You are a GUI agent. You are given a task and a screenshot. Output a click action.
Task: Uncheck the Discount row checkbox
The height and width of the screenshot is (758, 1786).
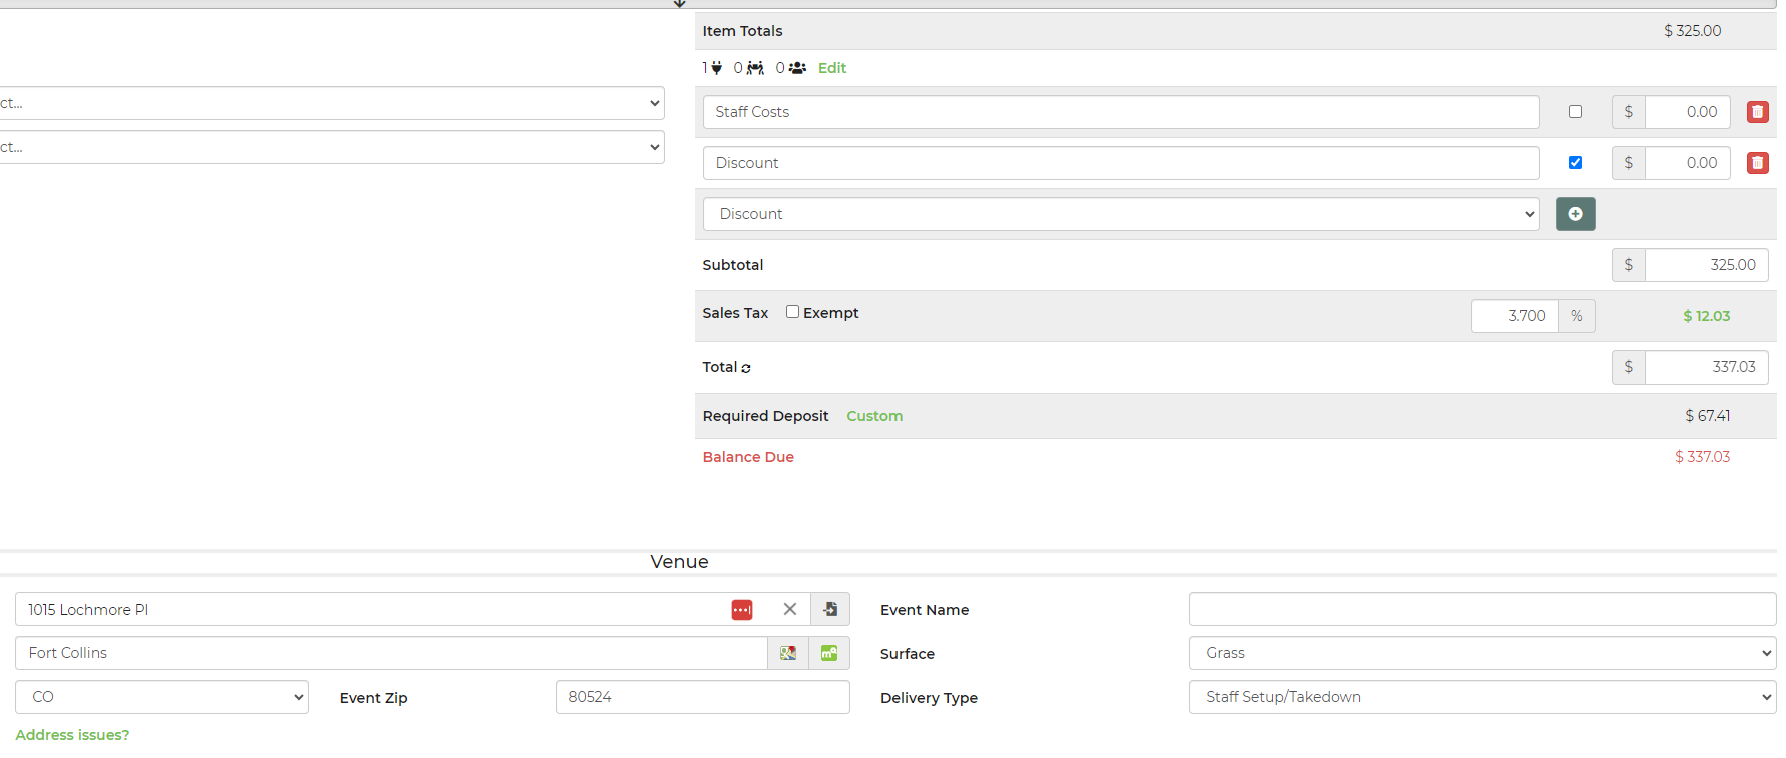[1575, 163]
